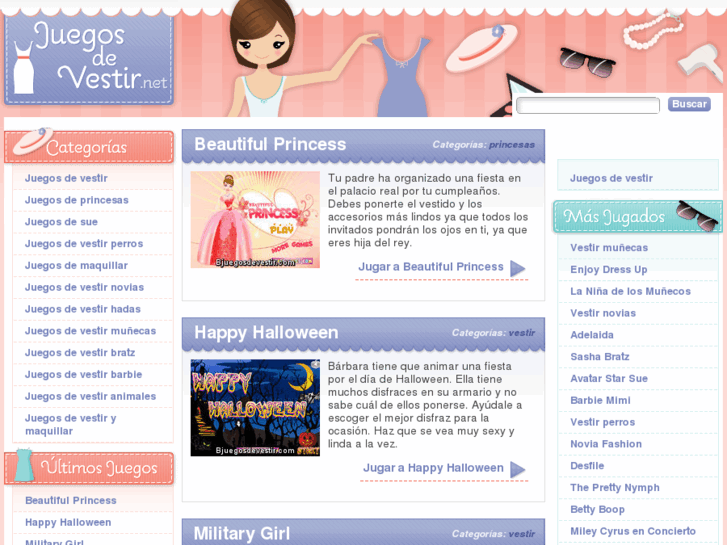This screenshot has height=545, width=727.
Task: Click the Buscar search button
Action: [x=689, y=104]
